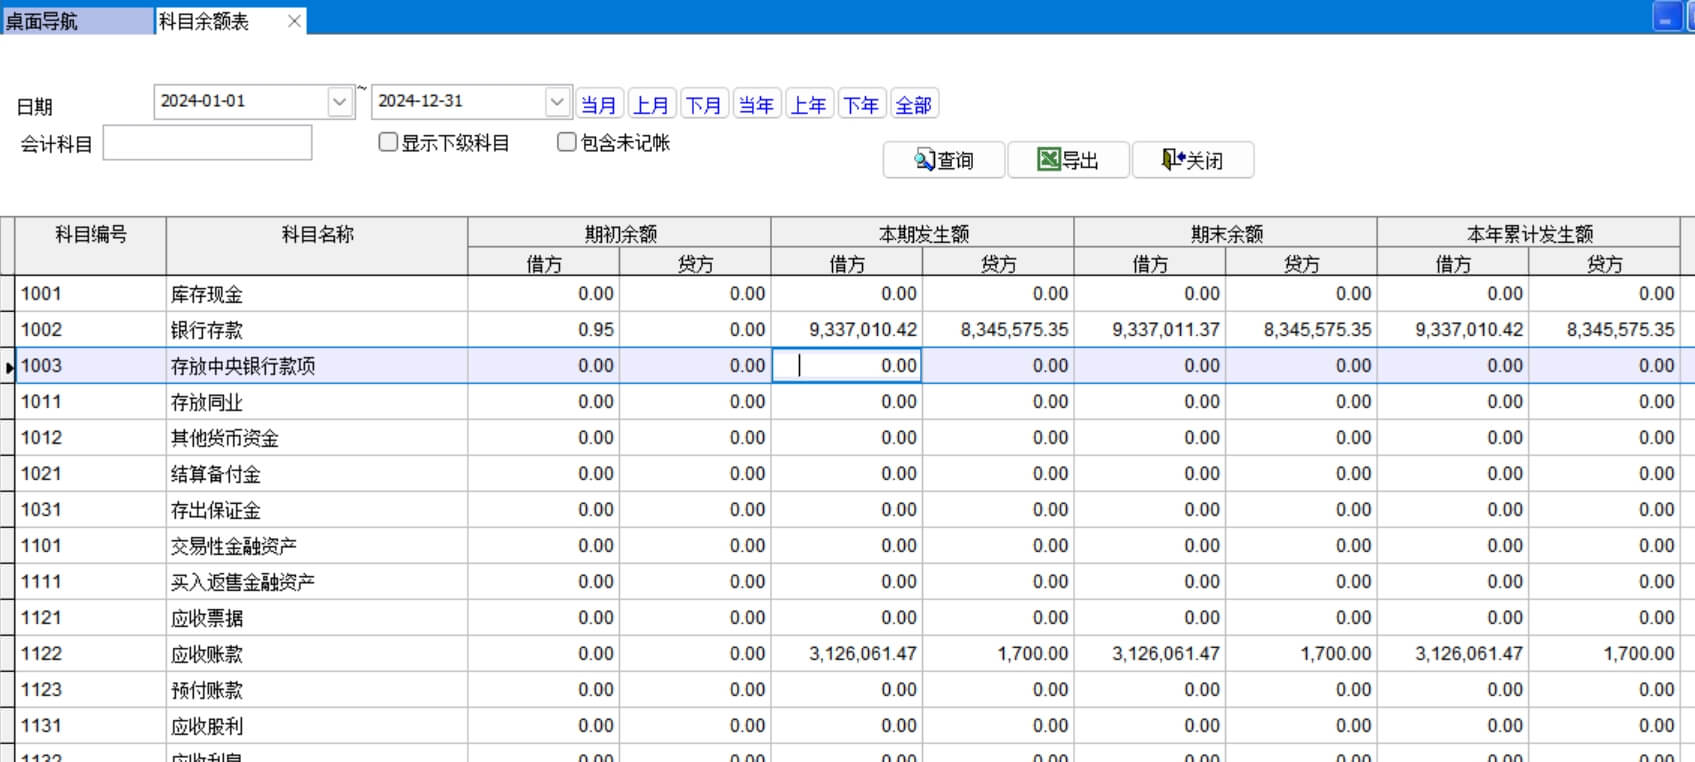Screen dimensions: 1695x762
Task: Select 上月 date range shortcut
Action: 651,105
